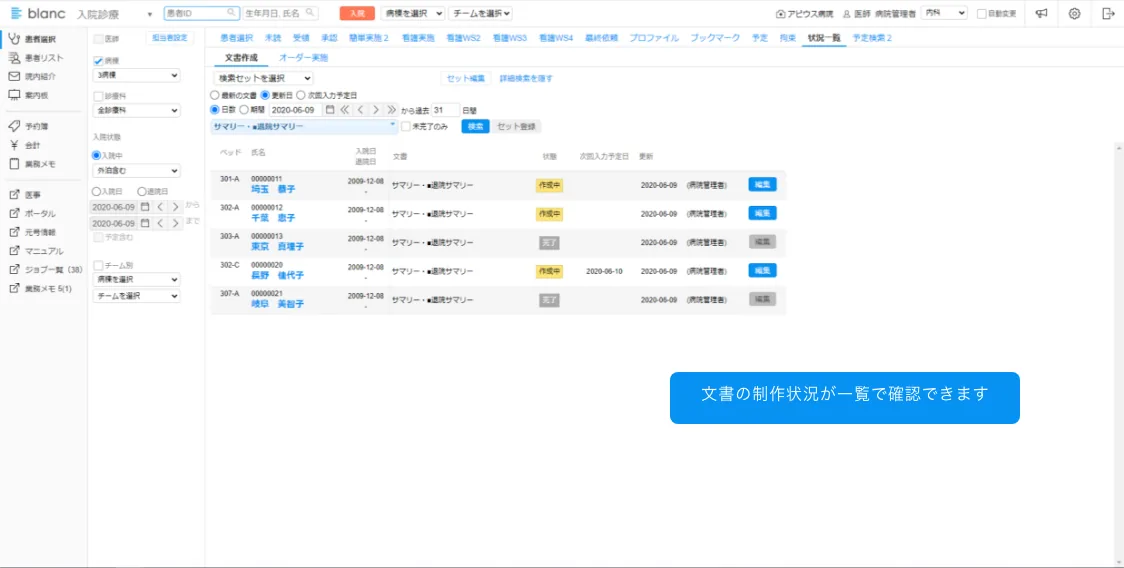
Task: Click search icon in 患者ID field
Action: 231,13
